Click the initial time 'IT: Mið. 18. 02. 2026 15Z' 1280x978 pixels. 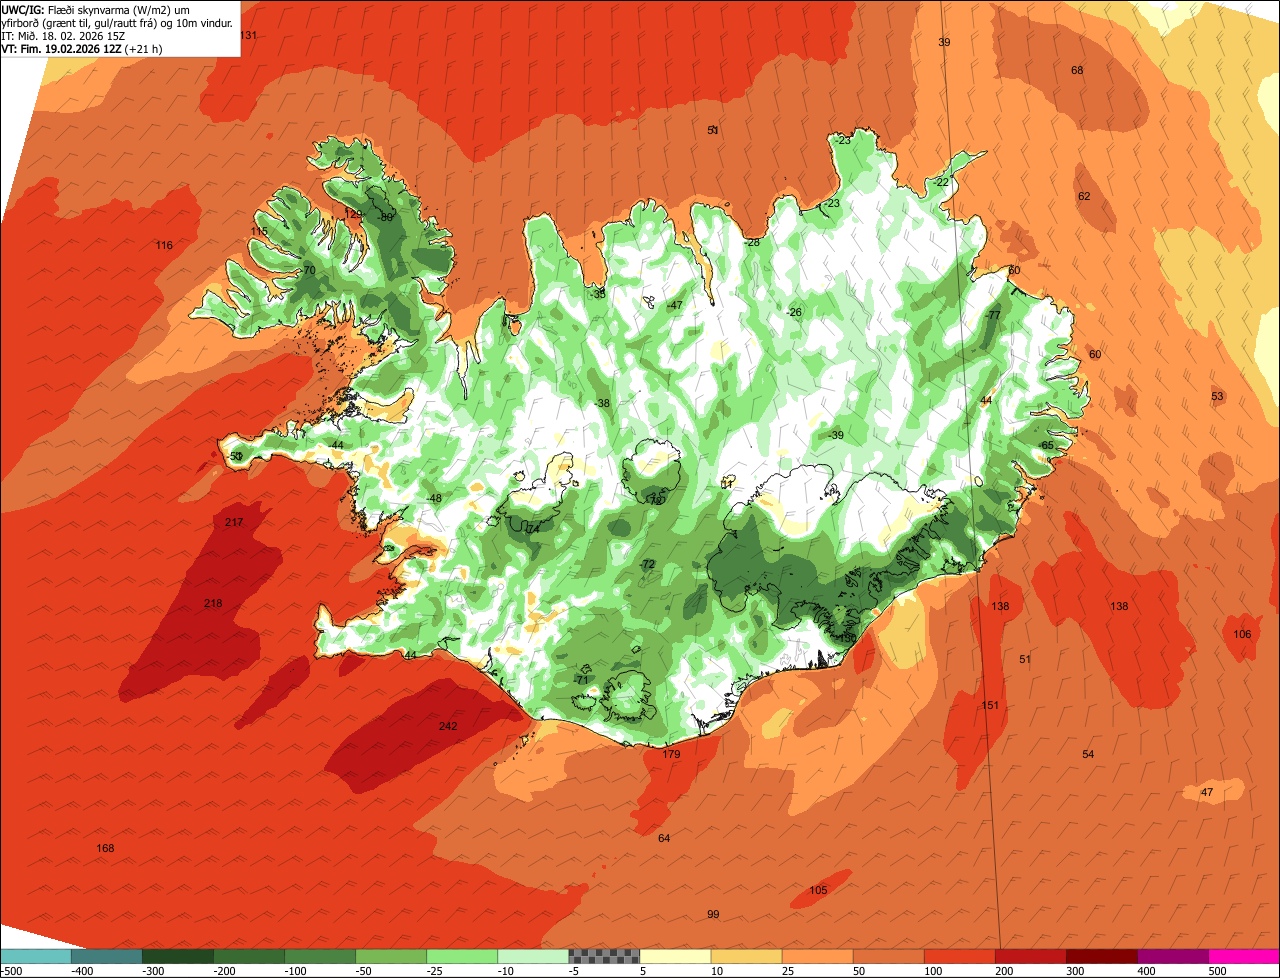pos(62,35)
